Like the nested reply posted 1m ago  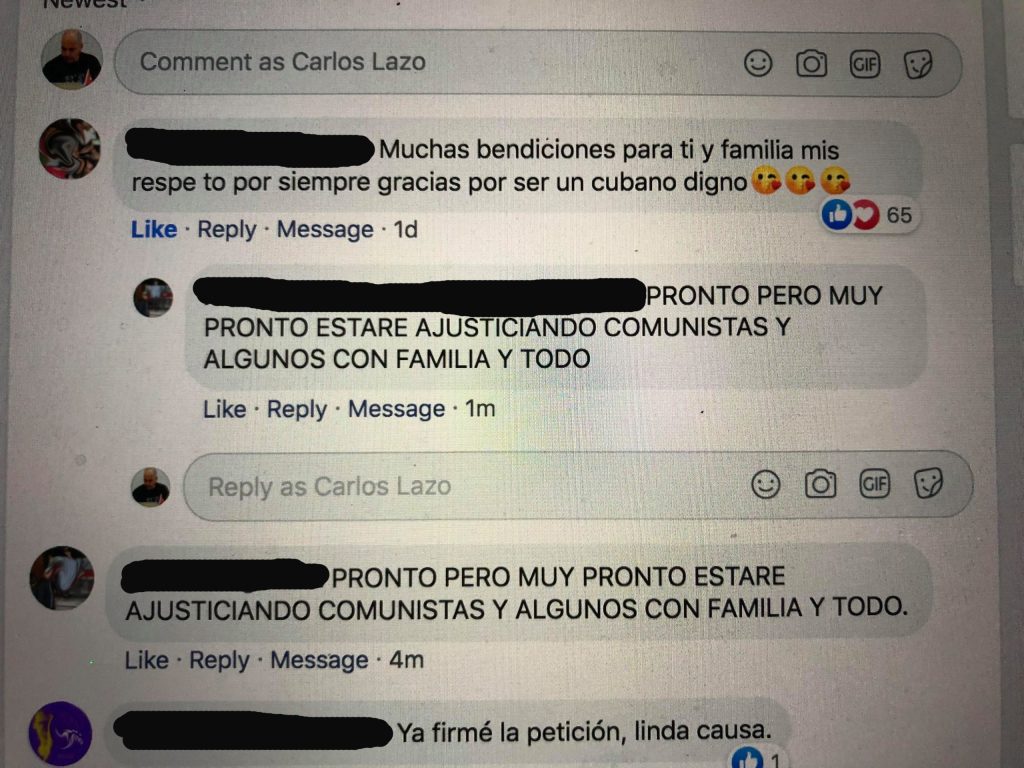[225, 409]
